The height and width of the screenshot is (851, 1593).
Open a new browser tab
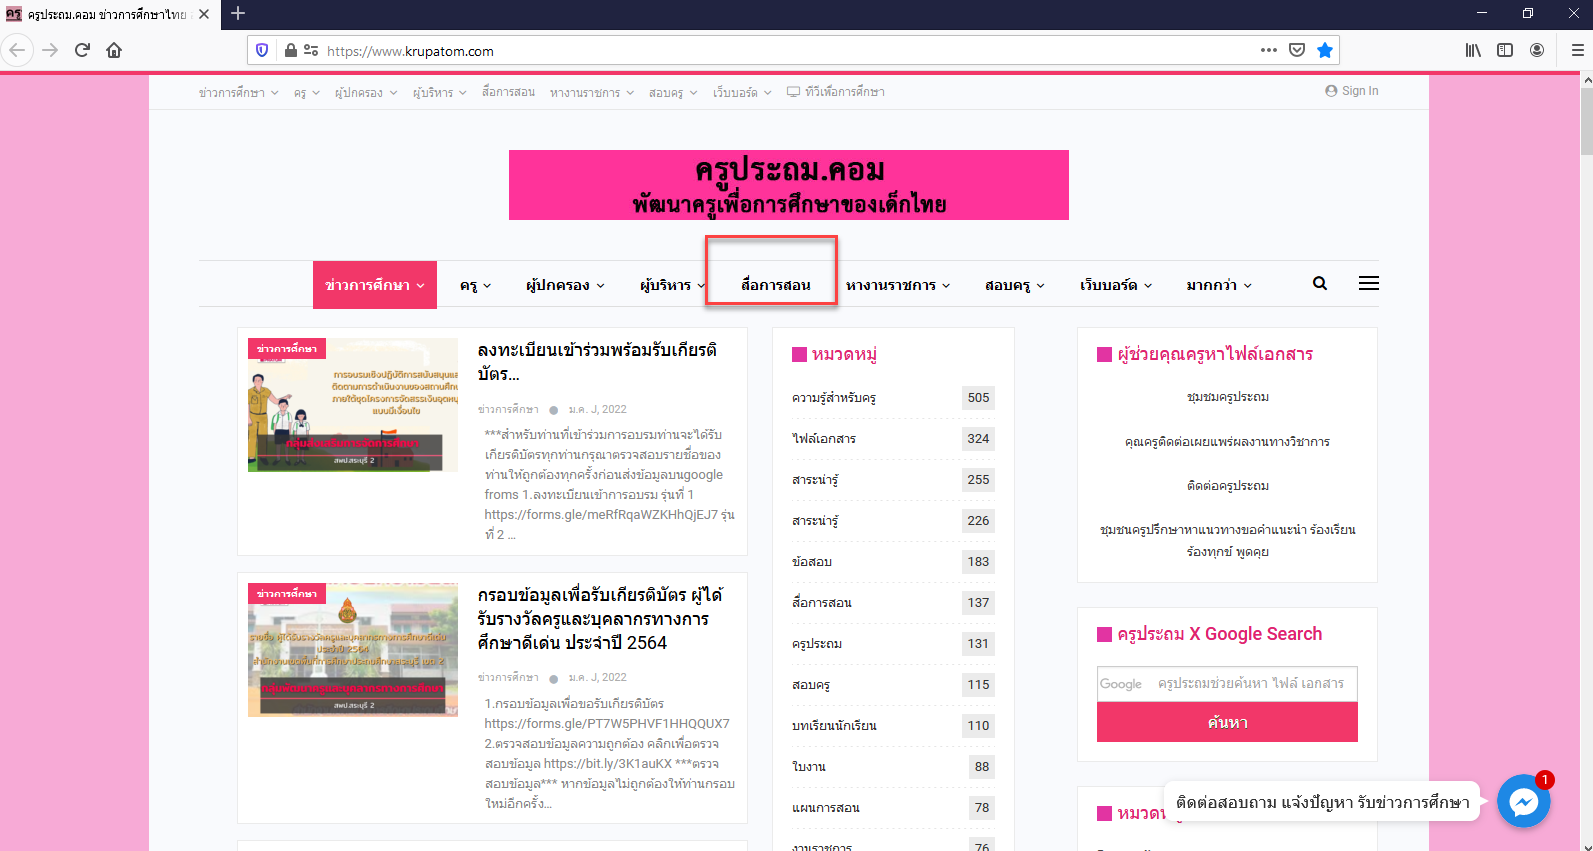tap(238, 14)
